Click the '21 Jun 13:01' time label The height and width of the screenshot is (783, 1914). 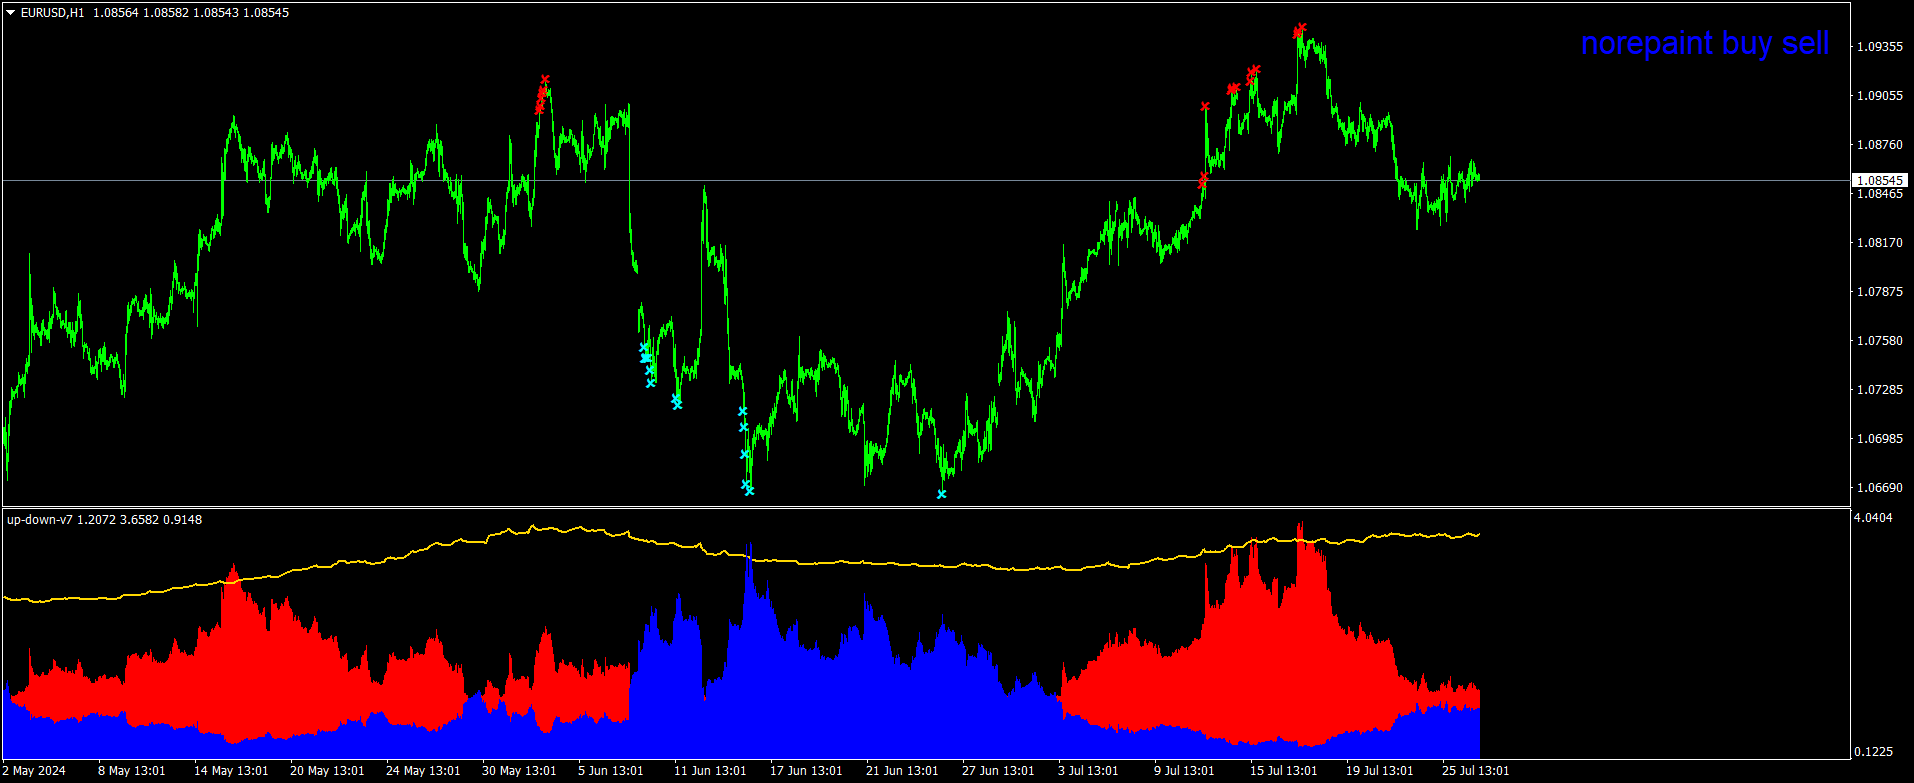tap(902, 771)
